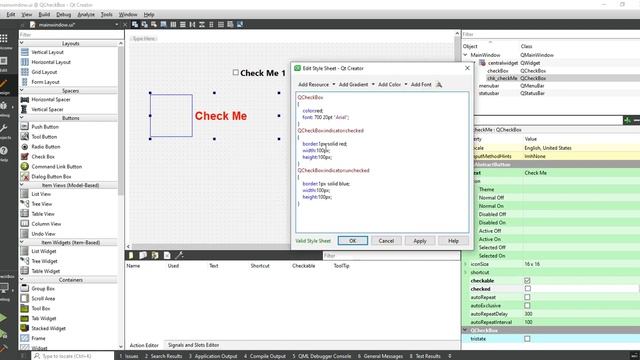Click New action icon in Action Editor
640x360 pixels.
[x=131, y=256]
